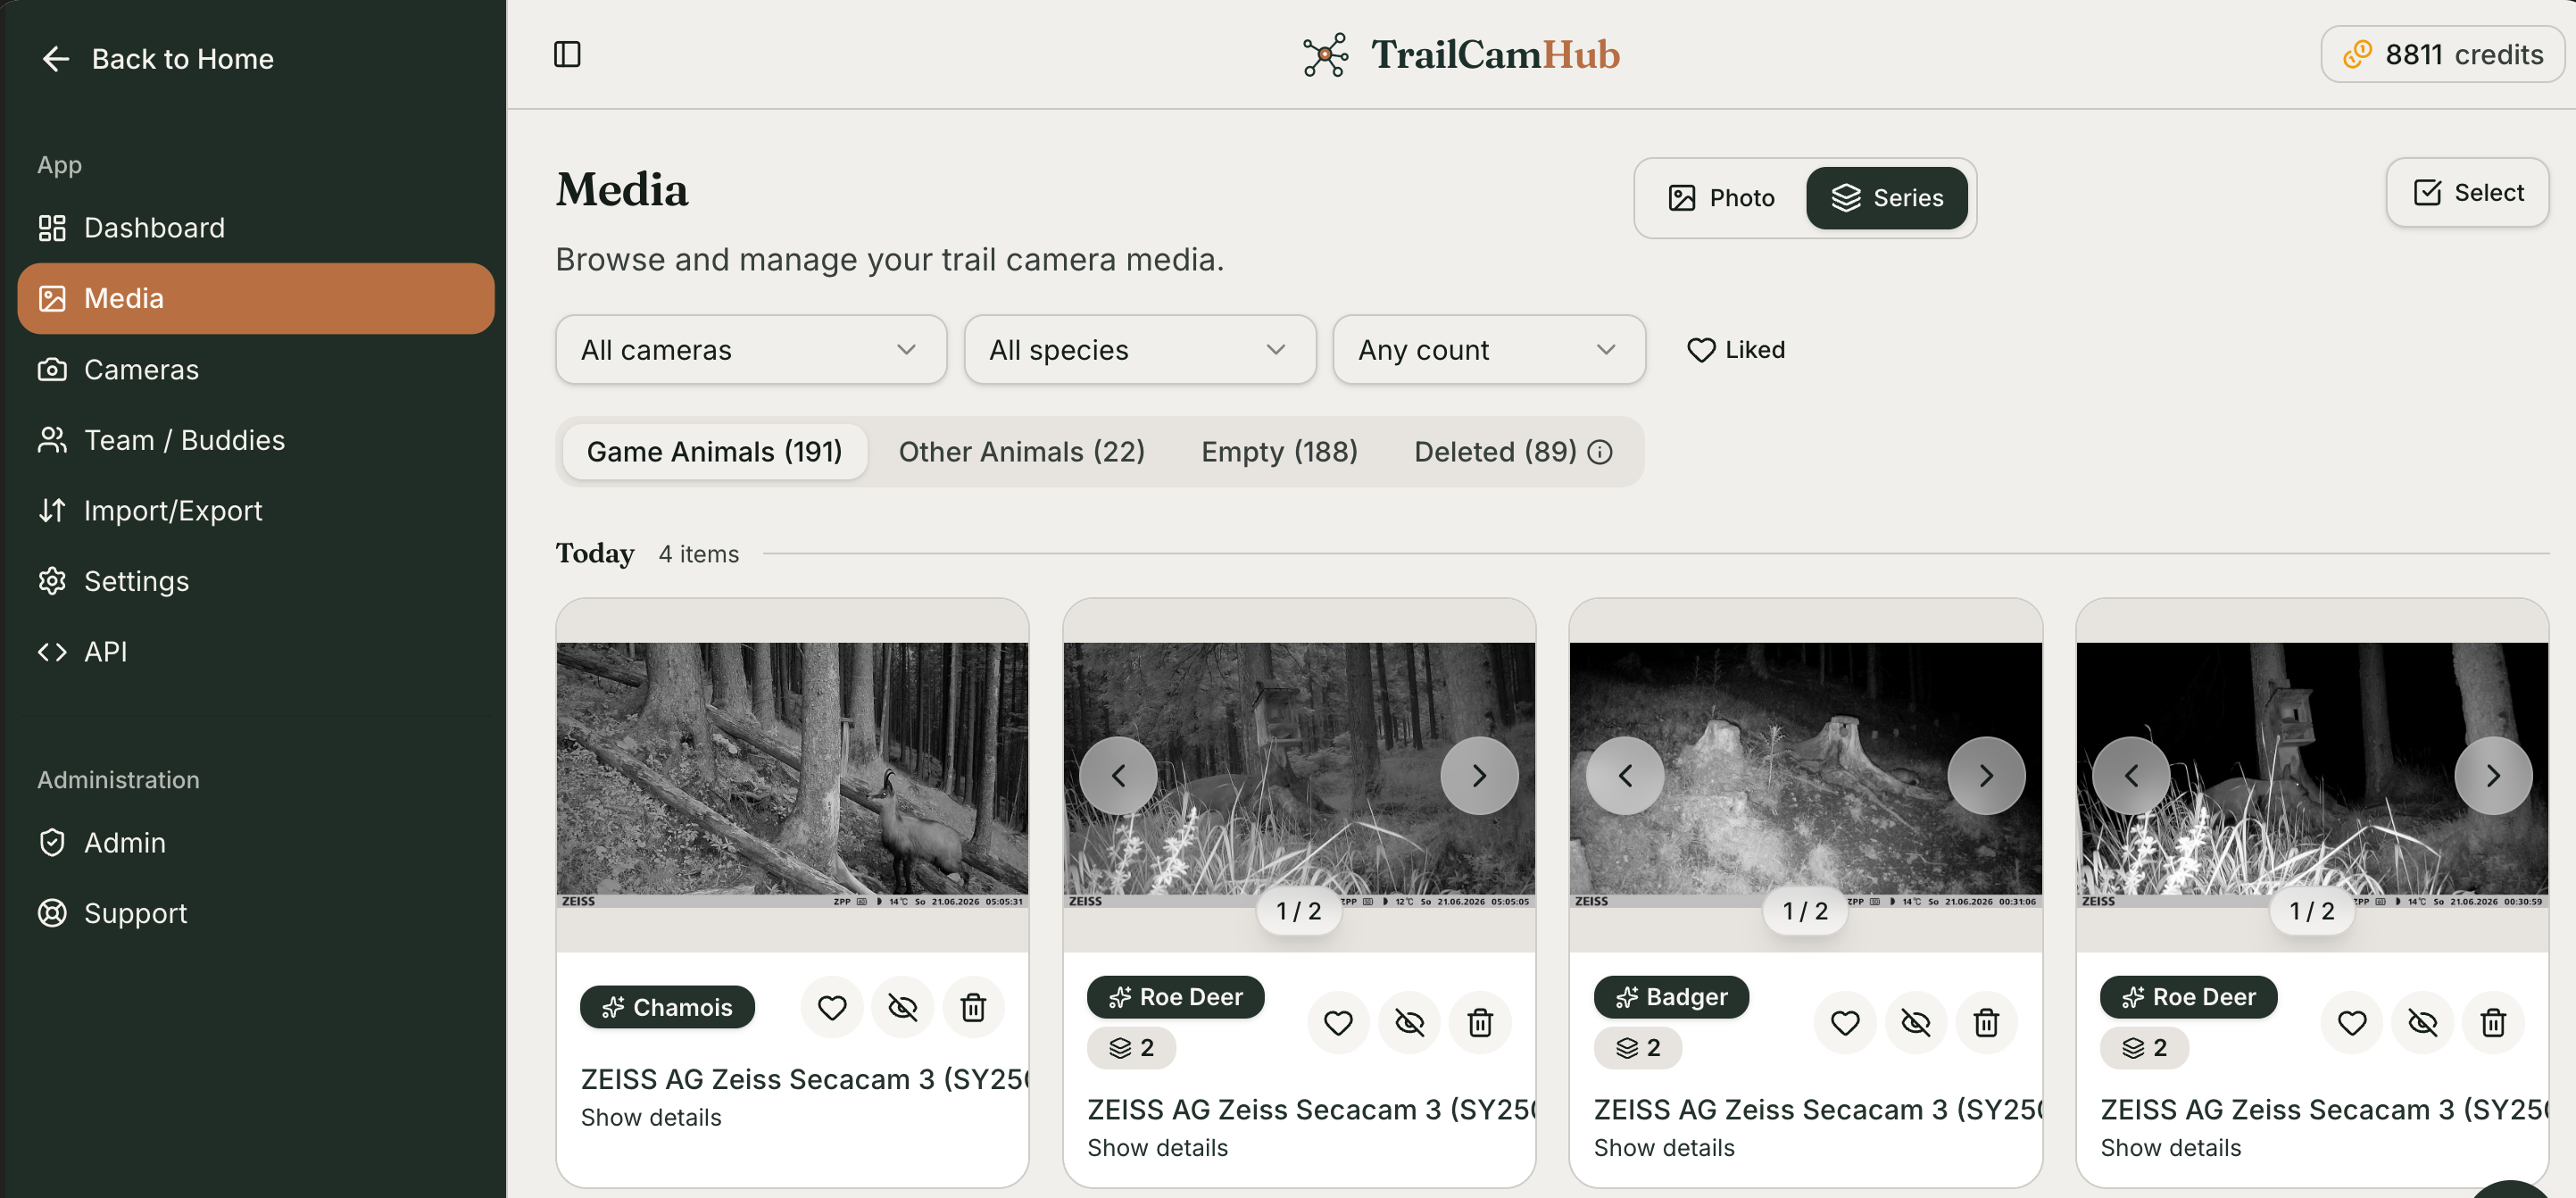Open the Chamois photo thumbnail
This screenshot has width=2576, height=1198.
coord(792,775)
